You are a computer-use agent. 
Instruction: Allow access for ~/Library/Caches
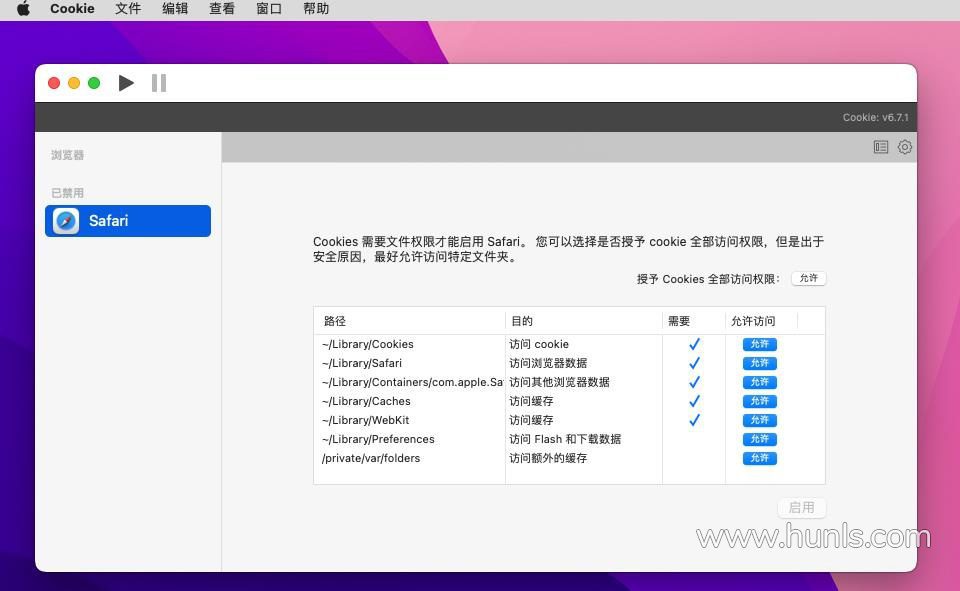759,401
